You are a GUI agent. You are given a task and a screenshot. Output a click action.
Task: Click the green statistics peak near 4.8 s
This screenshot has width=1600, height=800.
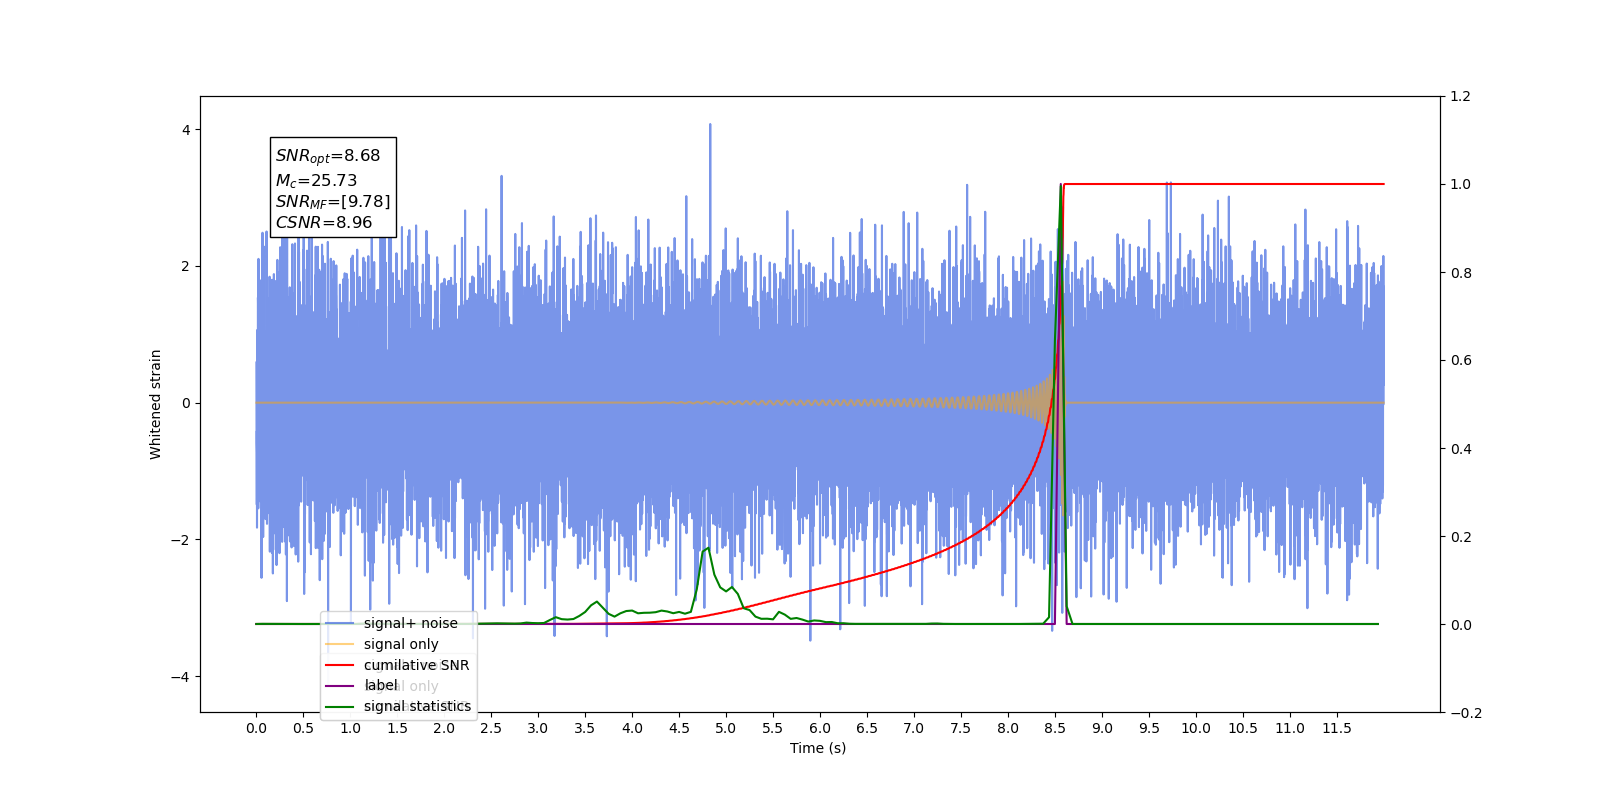pos(708,548)
